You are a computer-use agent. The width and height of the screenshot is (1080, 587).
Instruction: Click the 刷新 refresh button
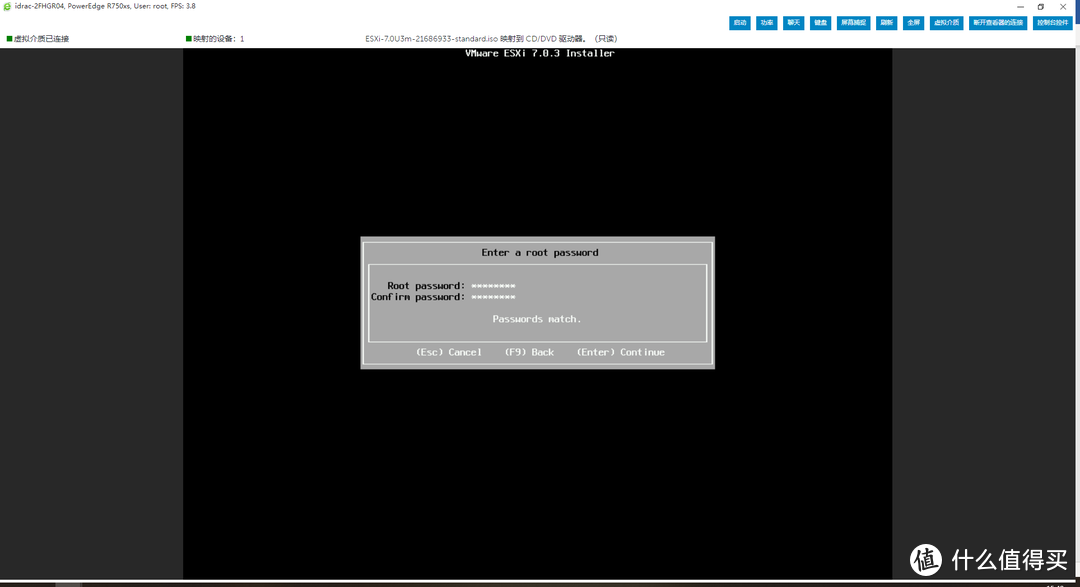886,23
